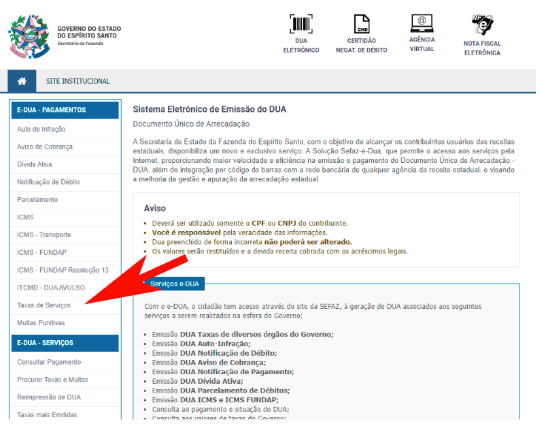This screenshot has width=540, height=438.
Task: Open the Aviso de Cobrança link
Action: [x=45, y=147]
